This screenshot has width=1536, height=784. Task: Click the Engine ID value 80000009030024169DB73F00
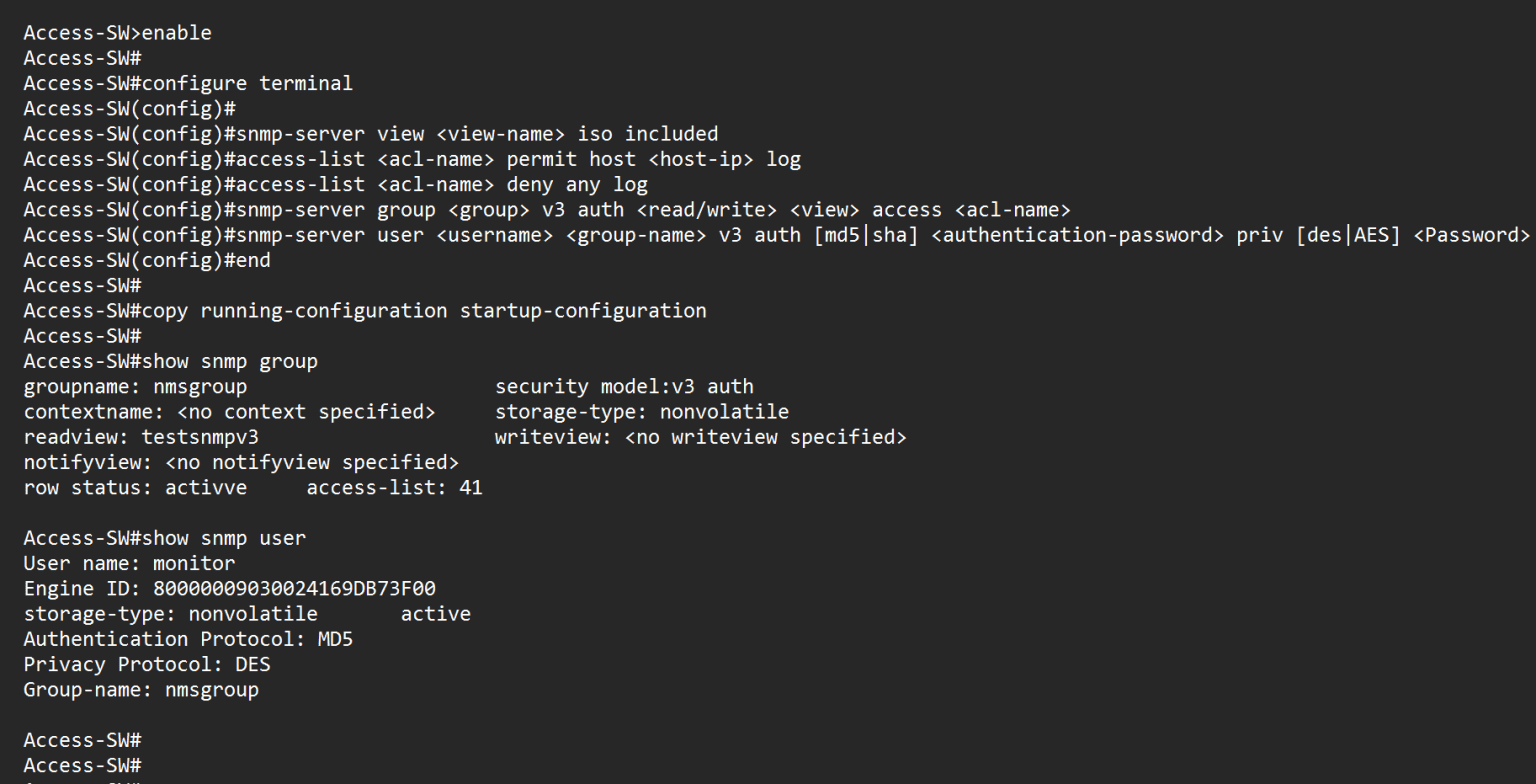click(x=294, y=588)
